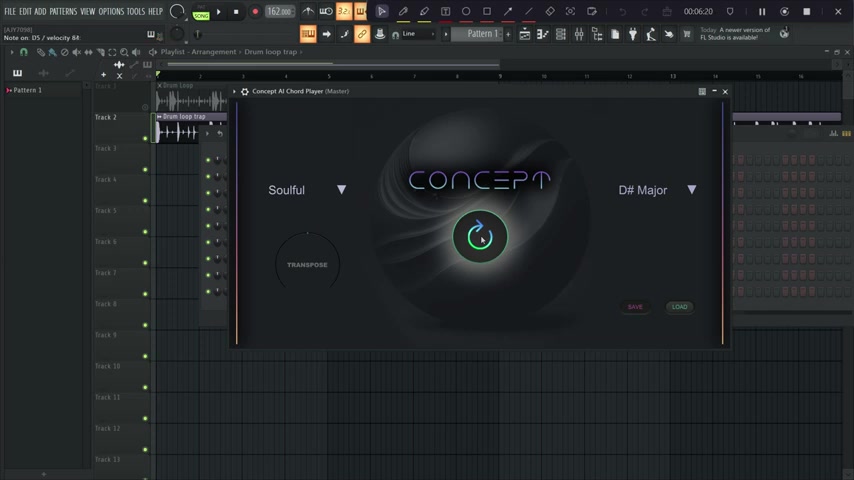Toggle Song/Pattern mode button
Image resolution: width=854 pixels, height=480 pixels.
[x=201, y=12]
